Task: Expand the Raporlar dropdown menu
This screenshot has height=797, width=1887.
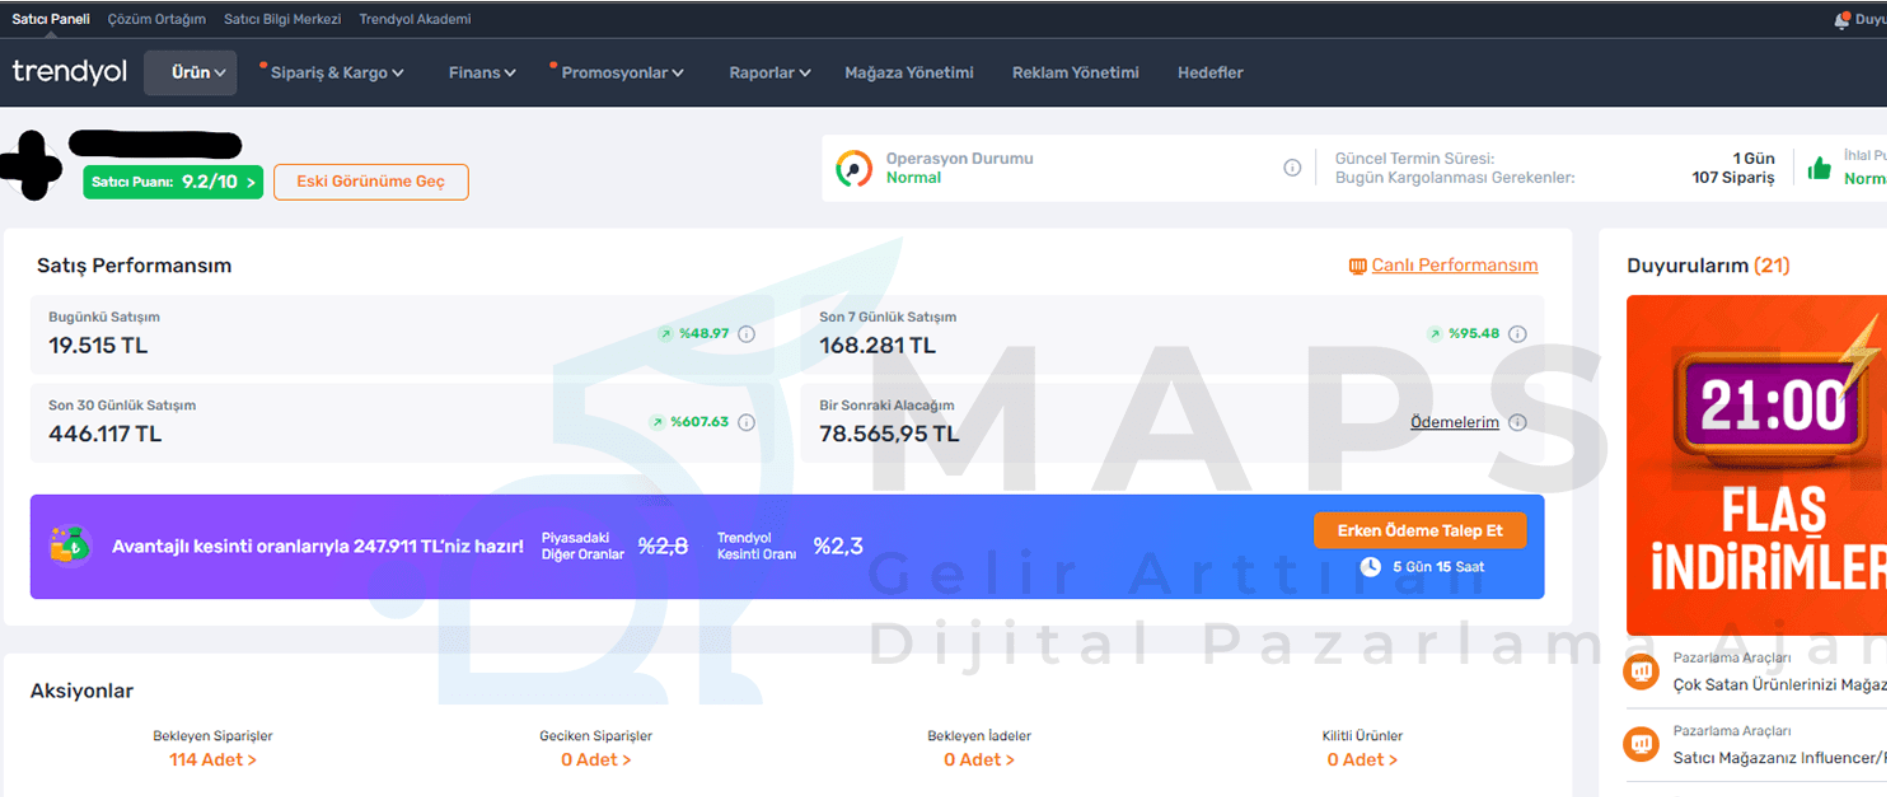Action: [x=769, y=73]
